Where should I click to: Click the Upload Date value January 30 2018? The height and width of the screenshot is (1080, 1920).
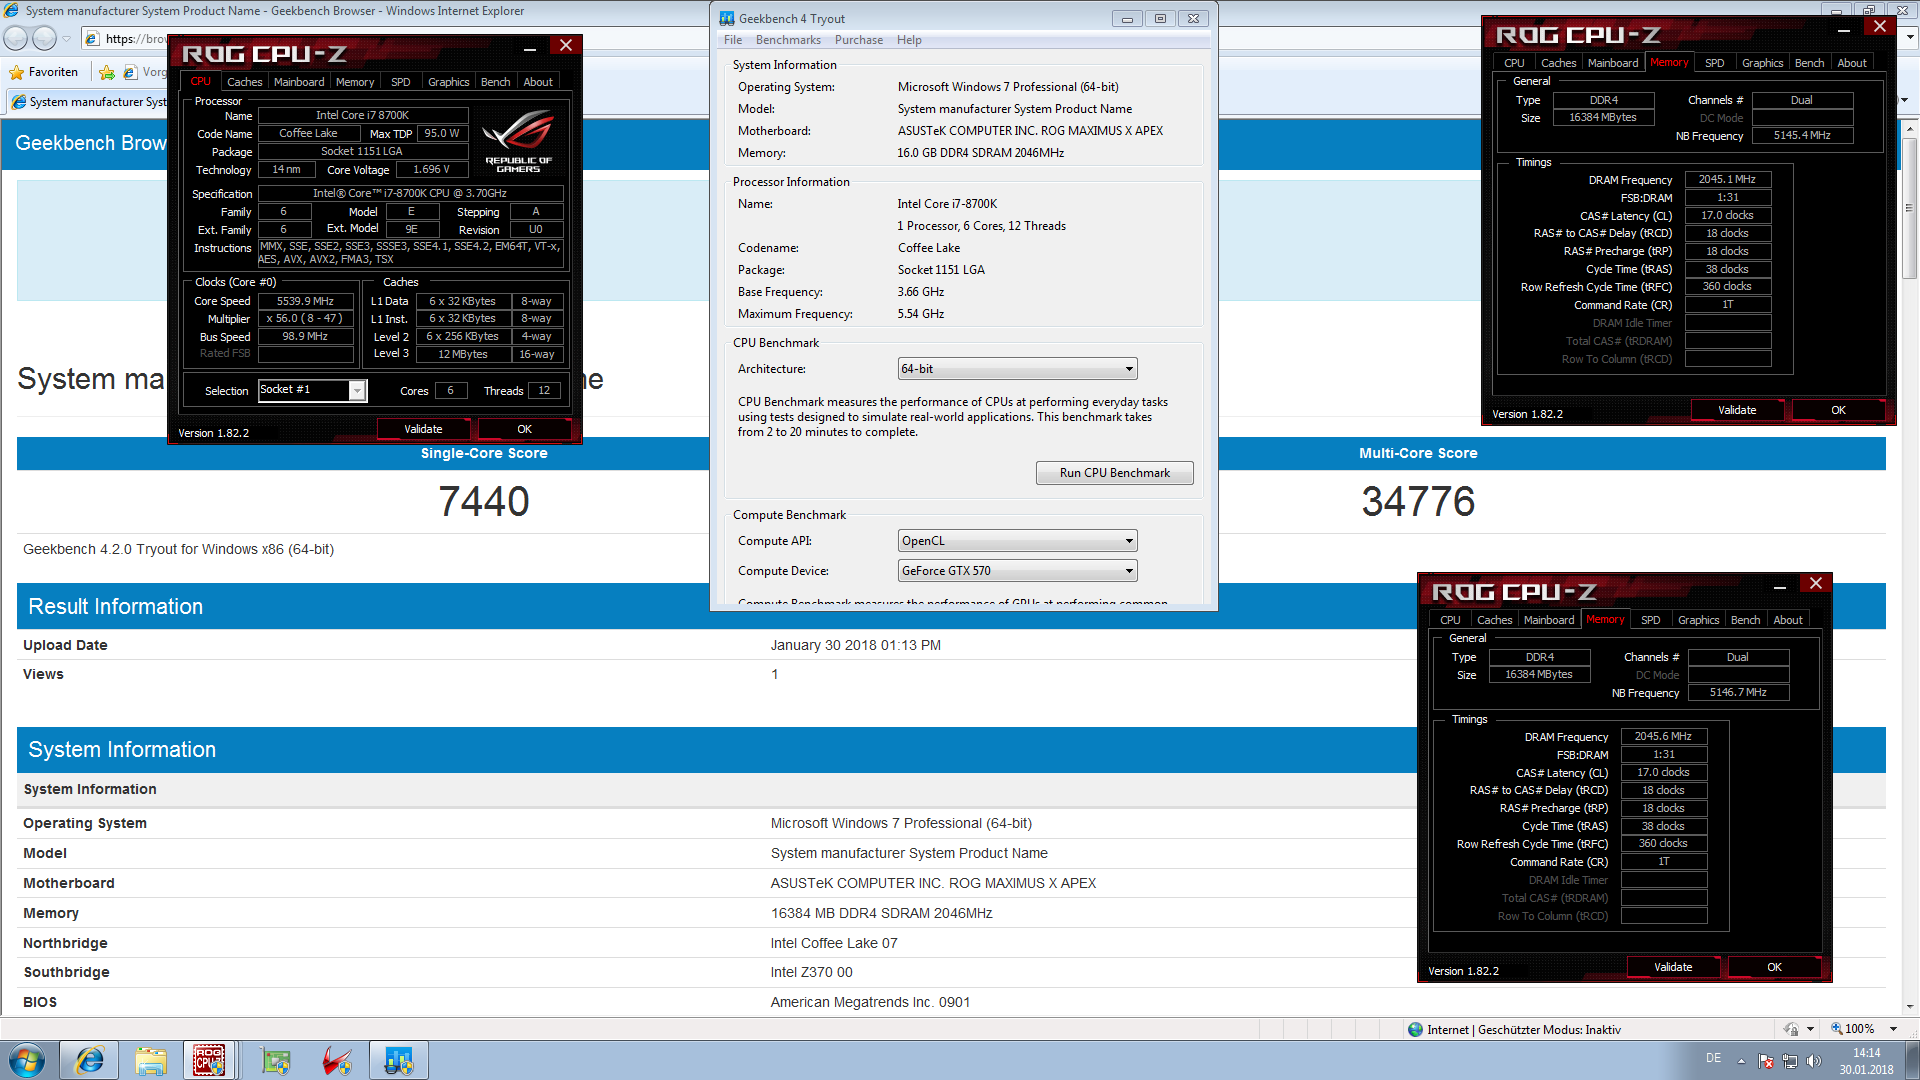click(855, 645)
